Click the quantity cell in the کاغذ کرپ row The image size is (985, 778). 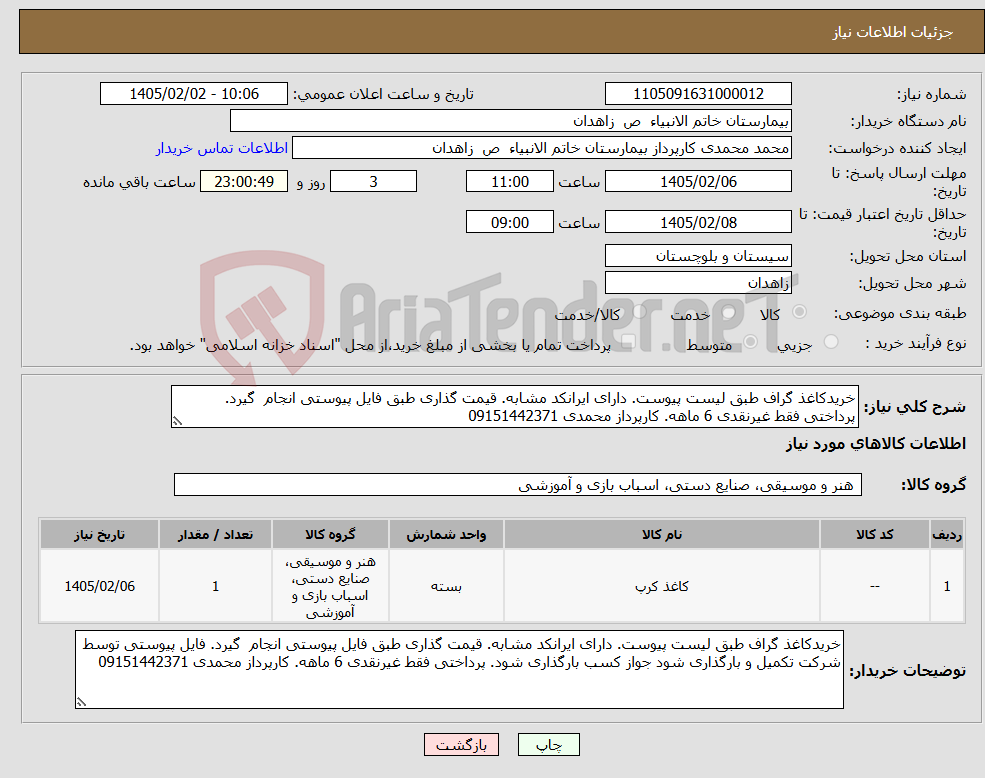click(215, 586)
